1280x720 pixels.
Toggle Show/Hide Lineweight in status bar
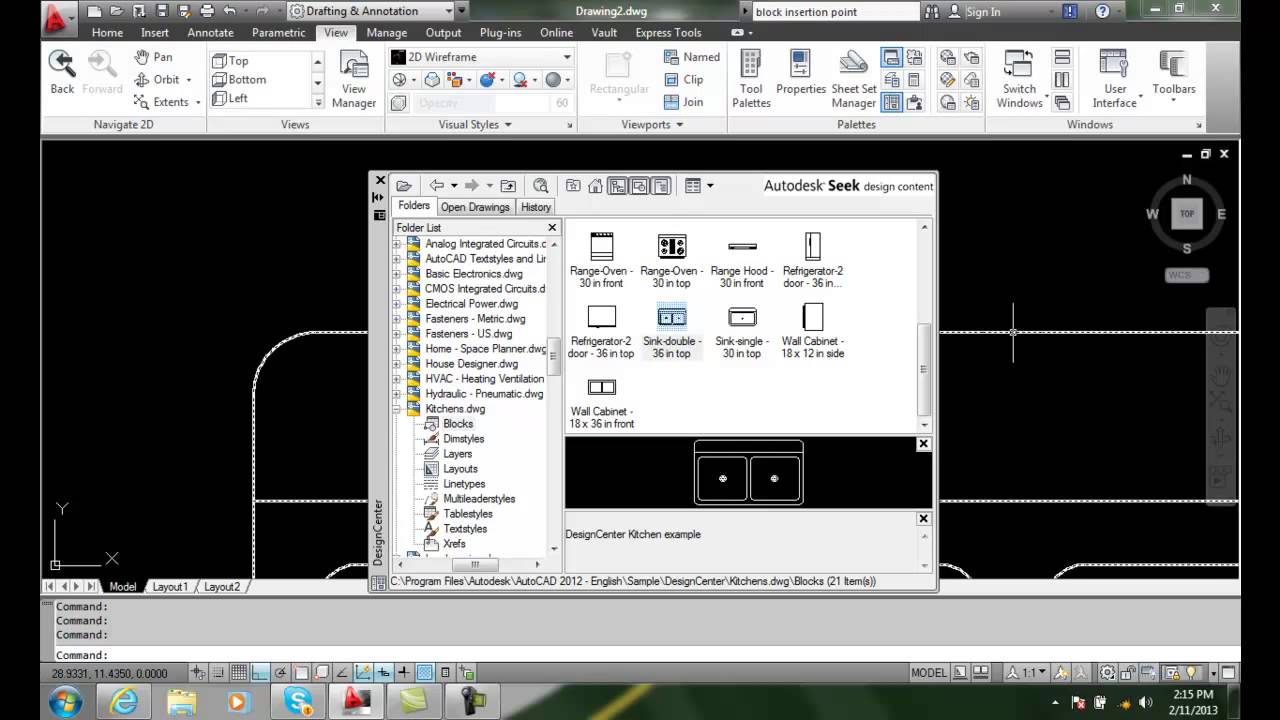click(404, 673)
